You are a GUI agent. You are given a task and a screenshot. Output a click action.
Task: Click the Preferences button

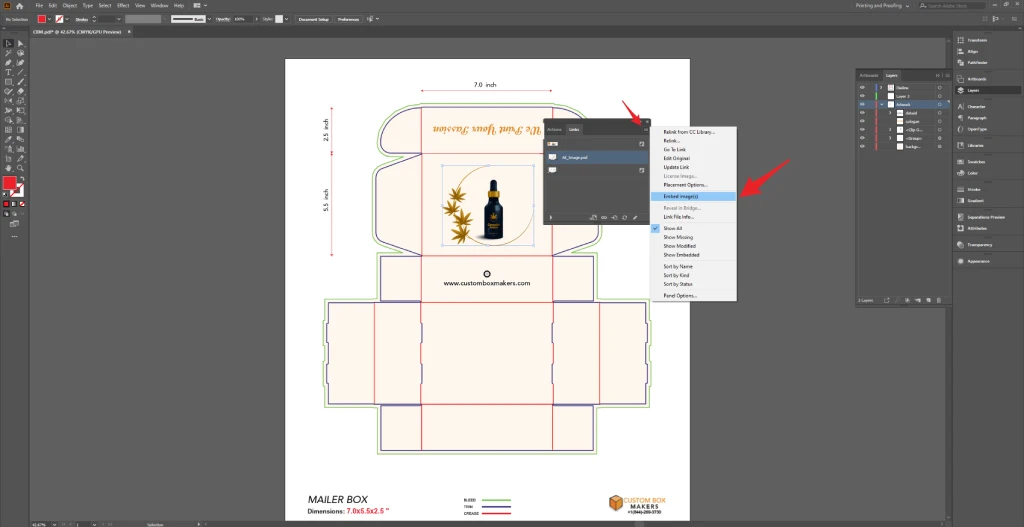coord(348,19)
